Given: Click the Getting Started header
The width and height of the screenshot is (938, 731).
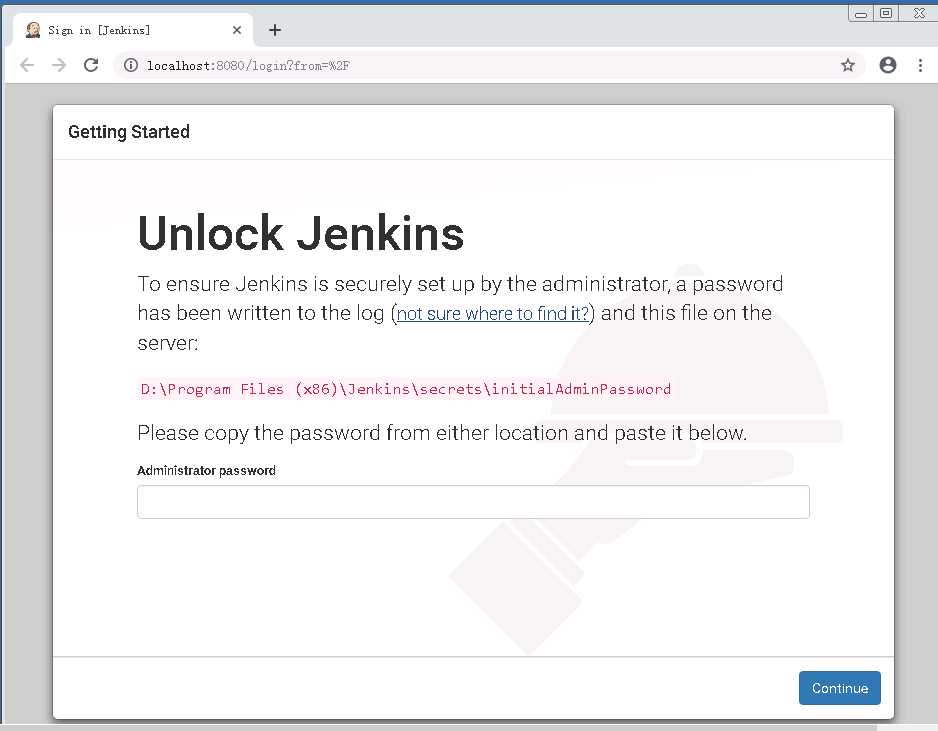Looking at the screenshot, I should pyautogui.click(x=129, y=132).
